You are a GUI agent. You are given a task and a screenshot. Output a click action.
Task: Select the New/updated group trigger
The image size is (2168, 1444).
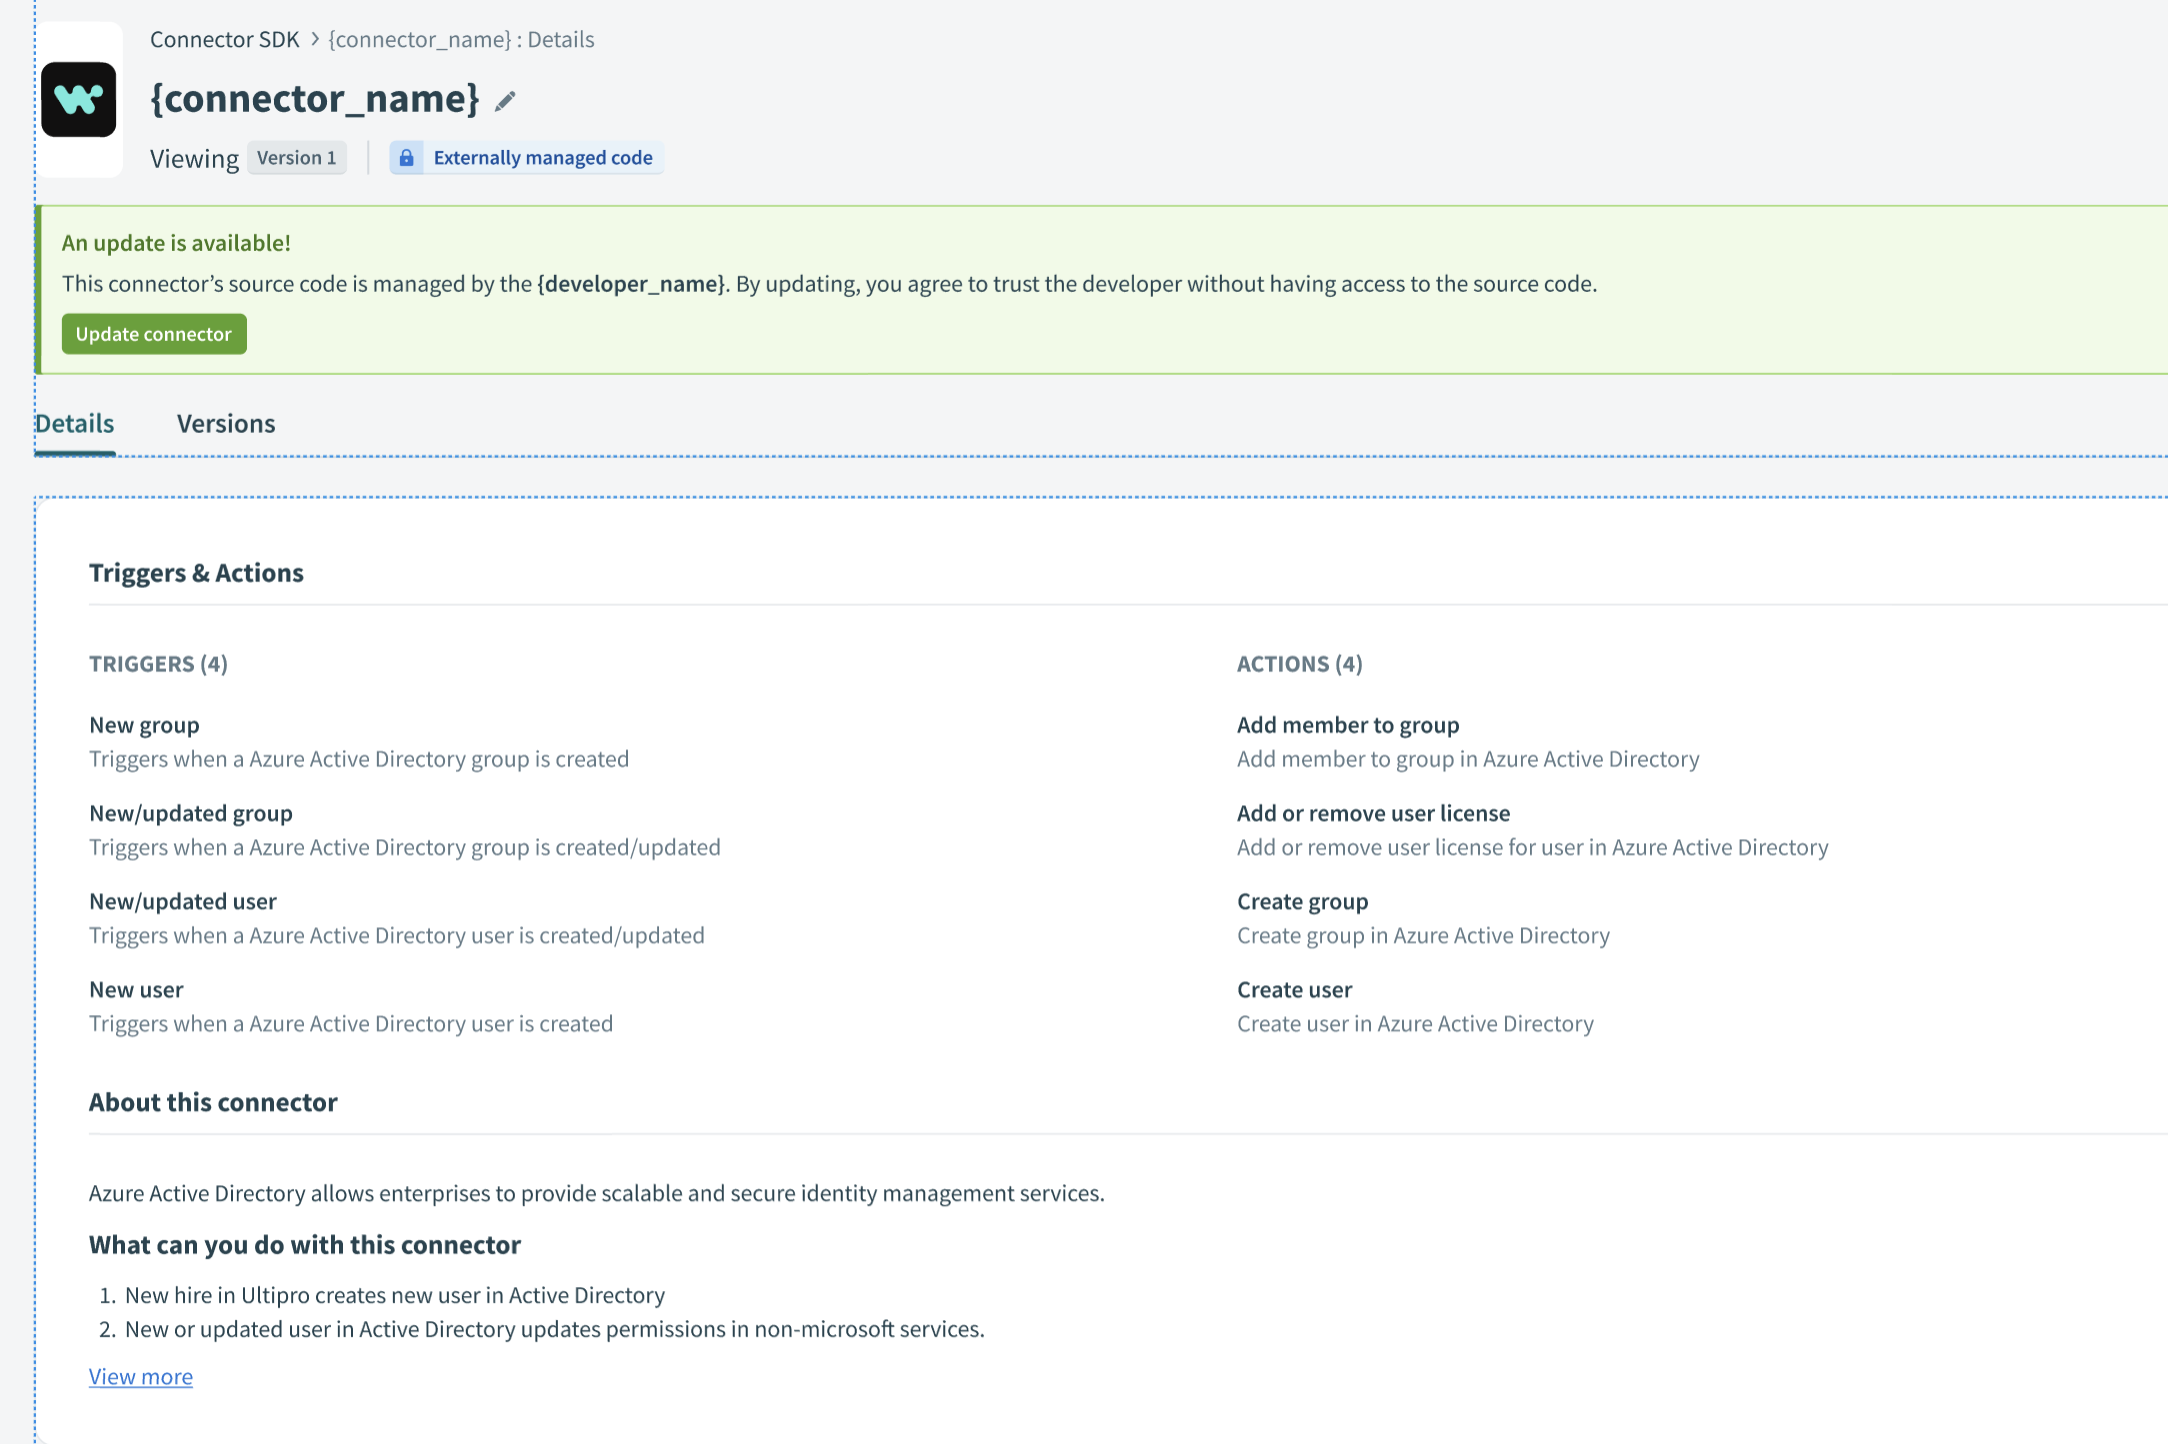click(x=191, y=813)
